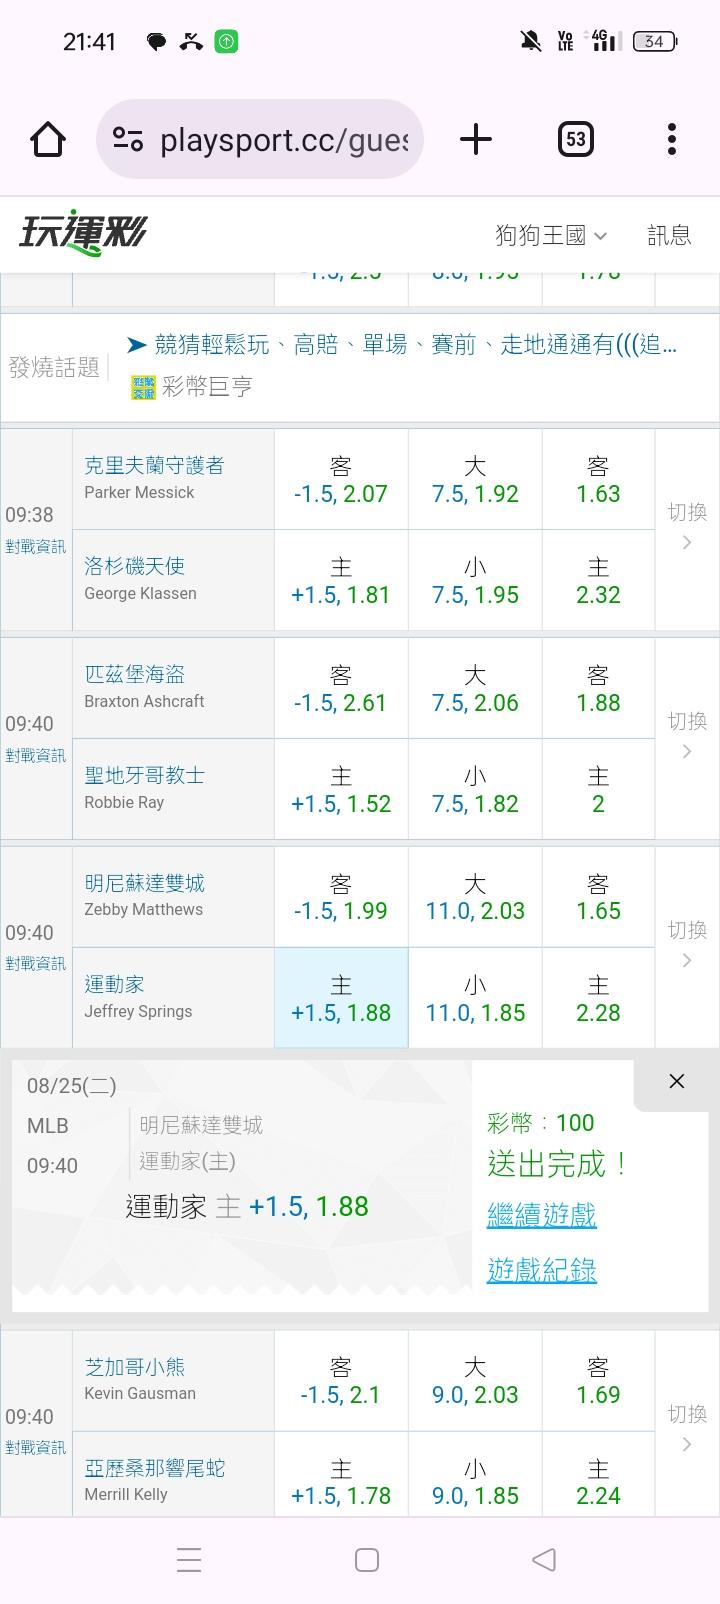Switch view with 切換 beside Cubs game
The width and height of the screenshot is (720, 1604).
tap(687, 1428)
